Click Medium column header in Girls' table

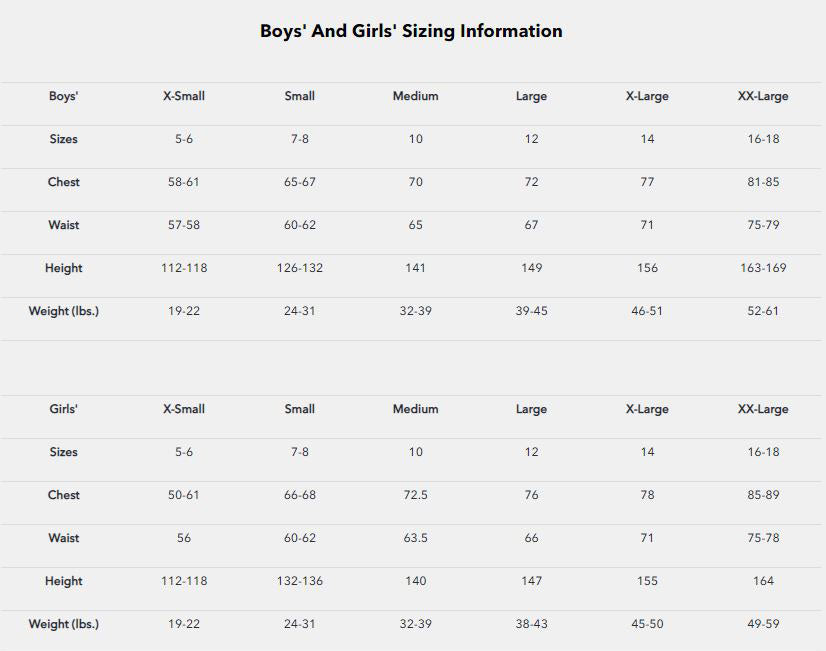pos(415,410)
